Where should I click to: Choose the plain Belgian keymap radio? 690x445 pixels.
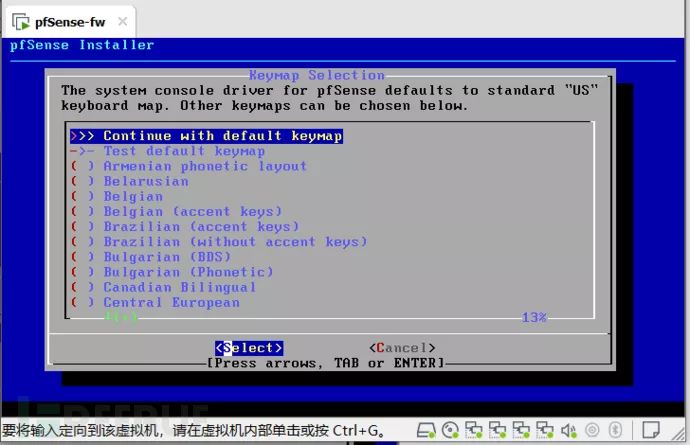(117, 196)
